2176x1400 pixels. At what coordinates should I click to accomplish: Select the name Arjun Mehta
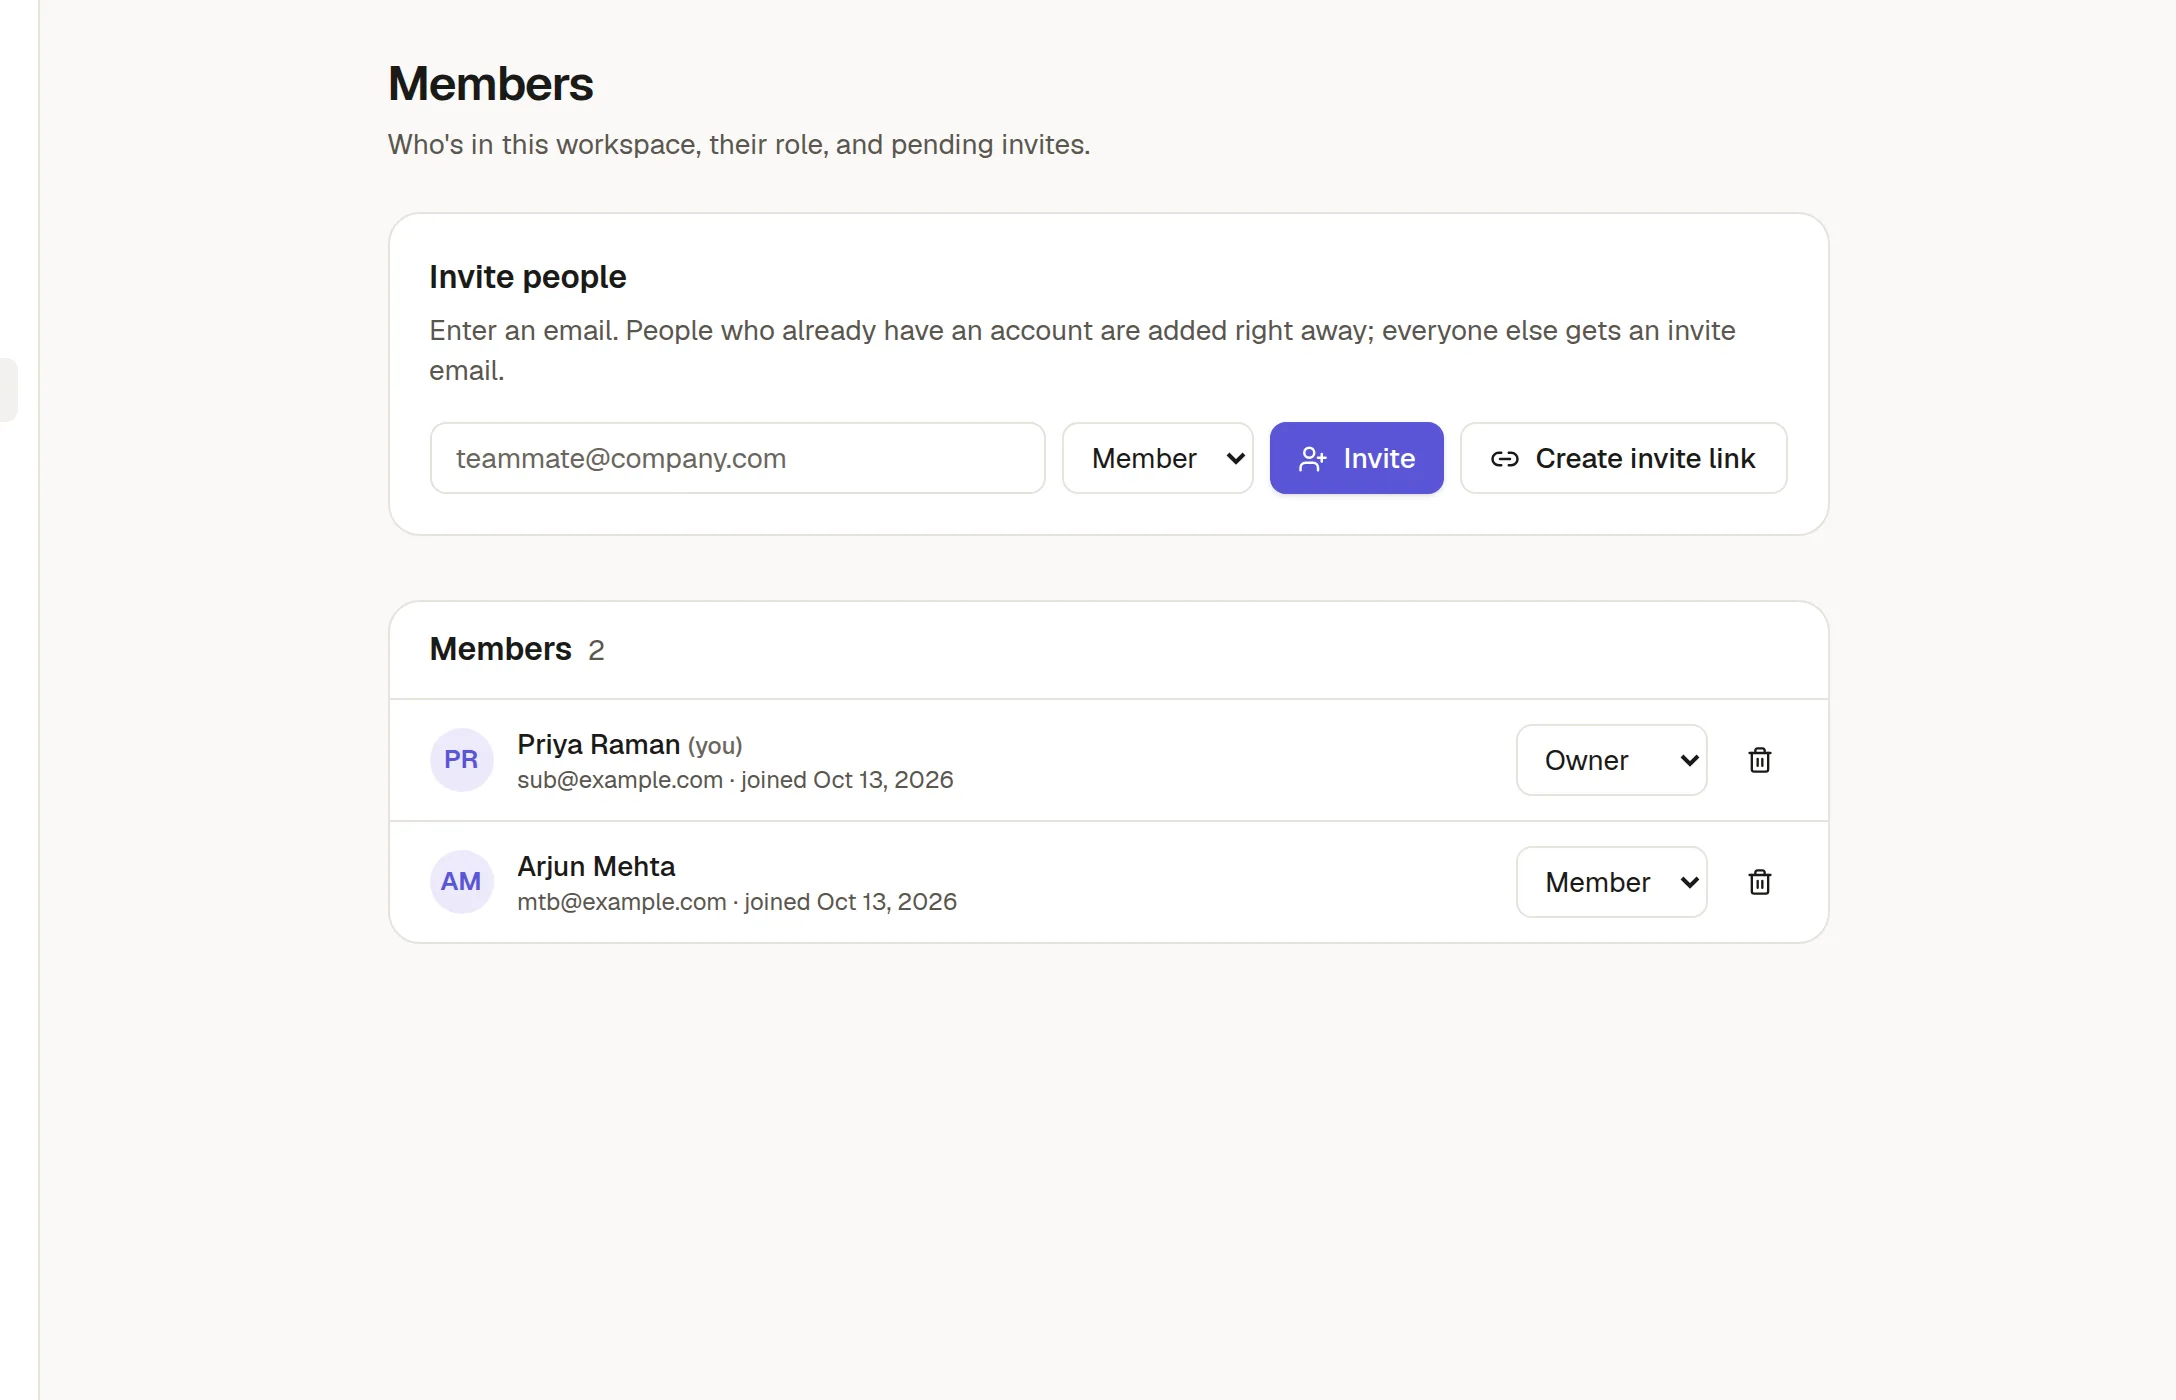tap(596, 866)
